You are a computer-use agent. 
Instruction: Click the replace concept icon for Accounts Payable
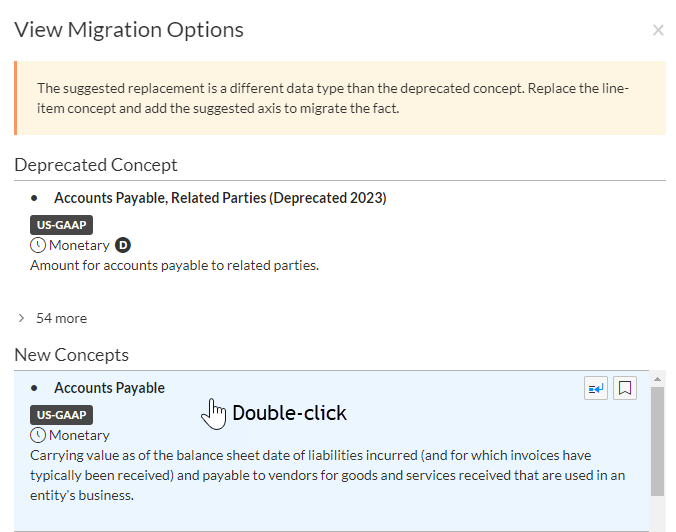pyautogui.click(x=596, y=388)
